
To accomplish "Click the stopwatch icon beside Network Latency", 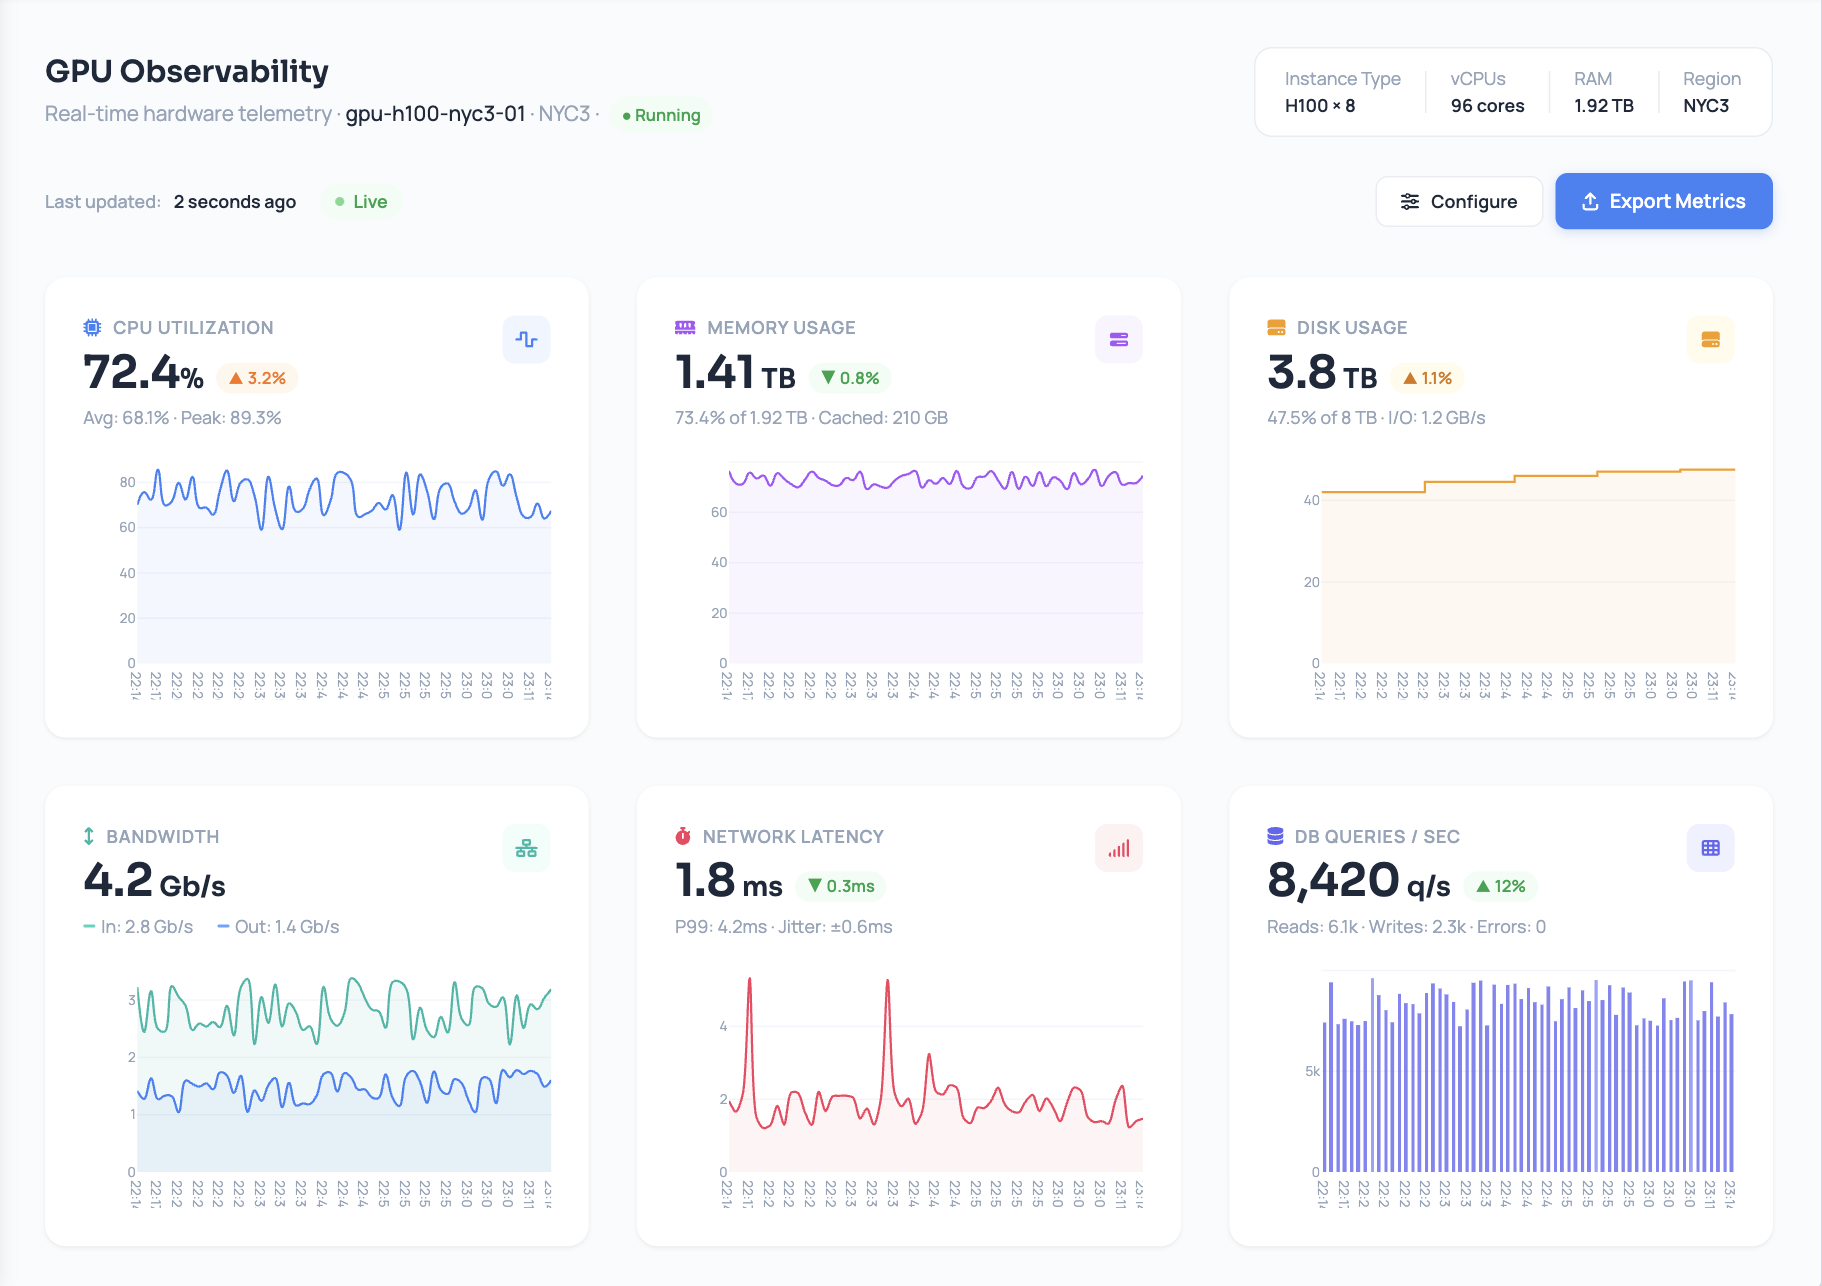I will 683,836.
